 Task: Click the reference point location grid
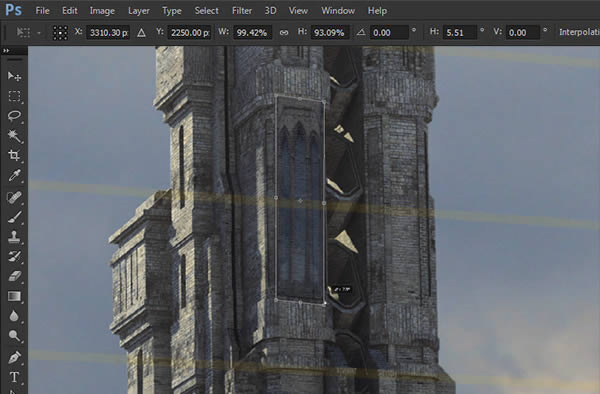[x=60, y=33]
